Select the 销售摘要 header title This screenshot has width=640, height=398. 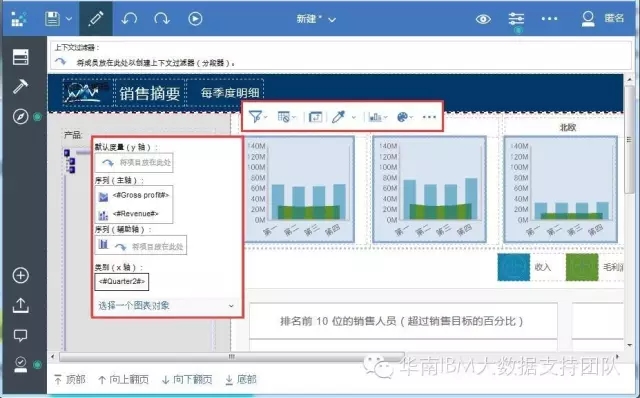[x=150, y=93]
